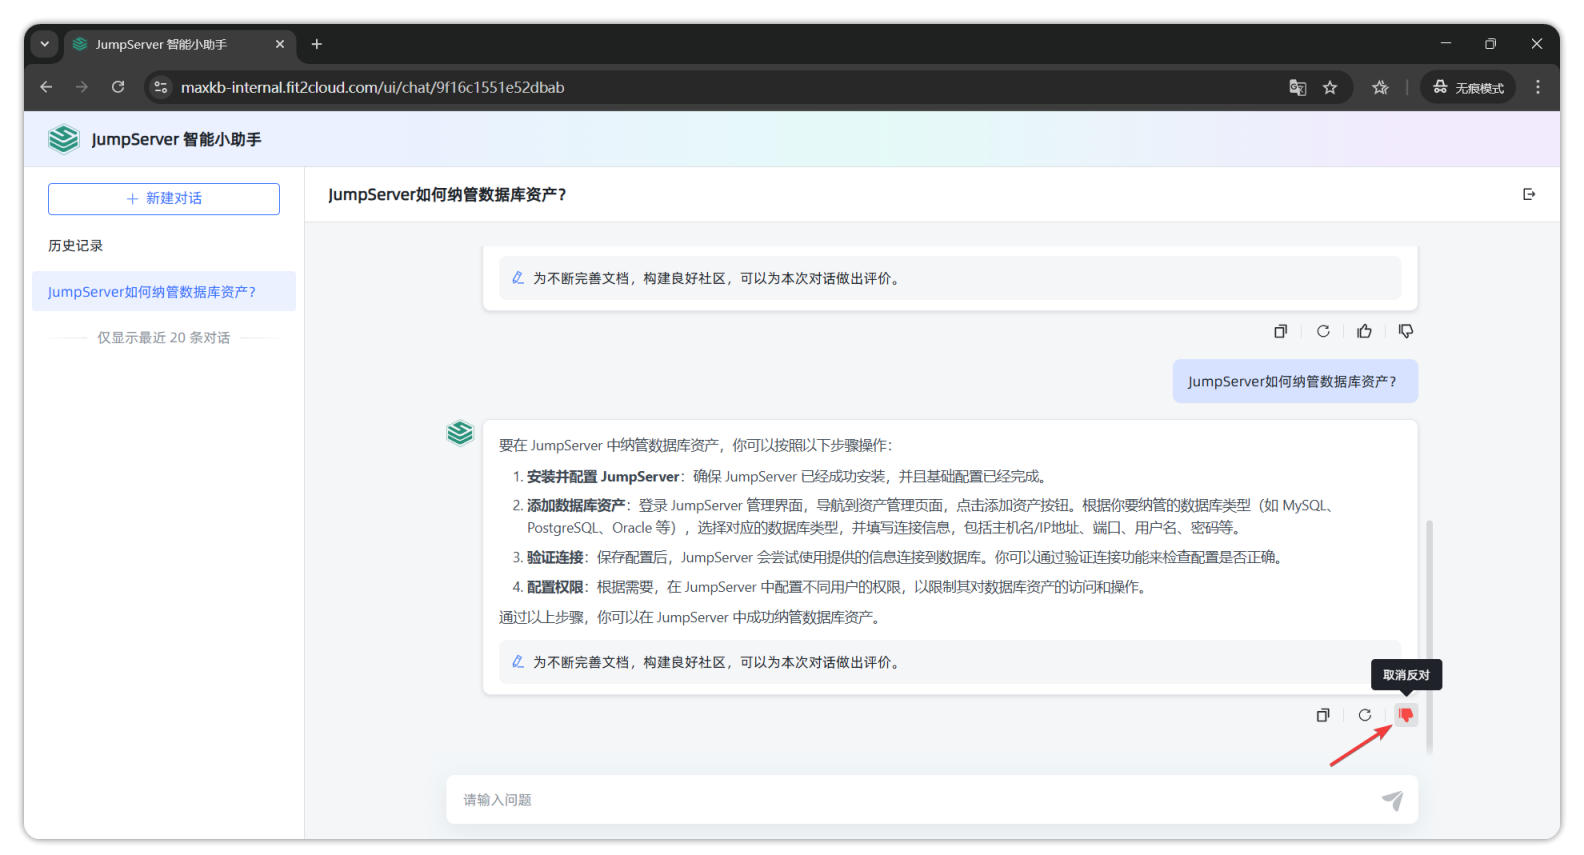Viewport: 1584px width, 855px height.
Task: Open a new browser tab
Action: coord(317,44)
